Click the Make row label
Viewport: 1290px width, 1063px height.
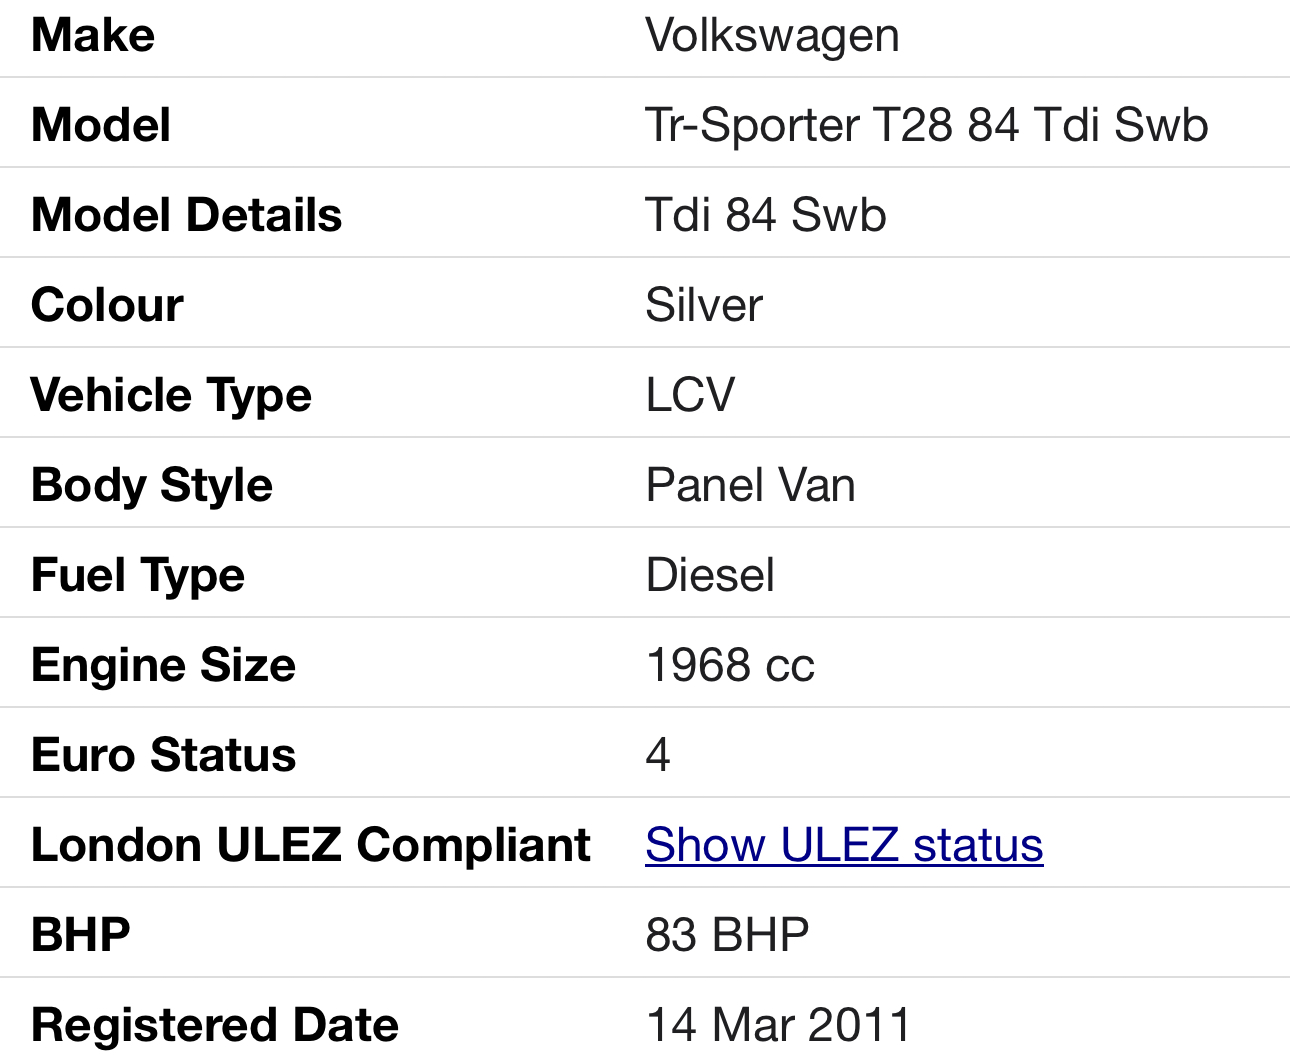93,36
